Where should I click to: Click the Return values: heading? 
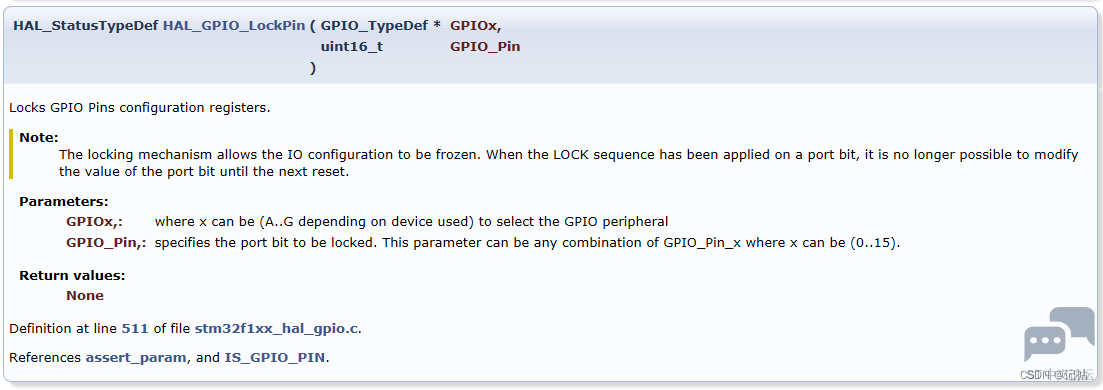coord(72,275)
